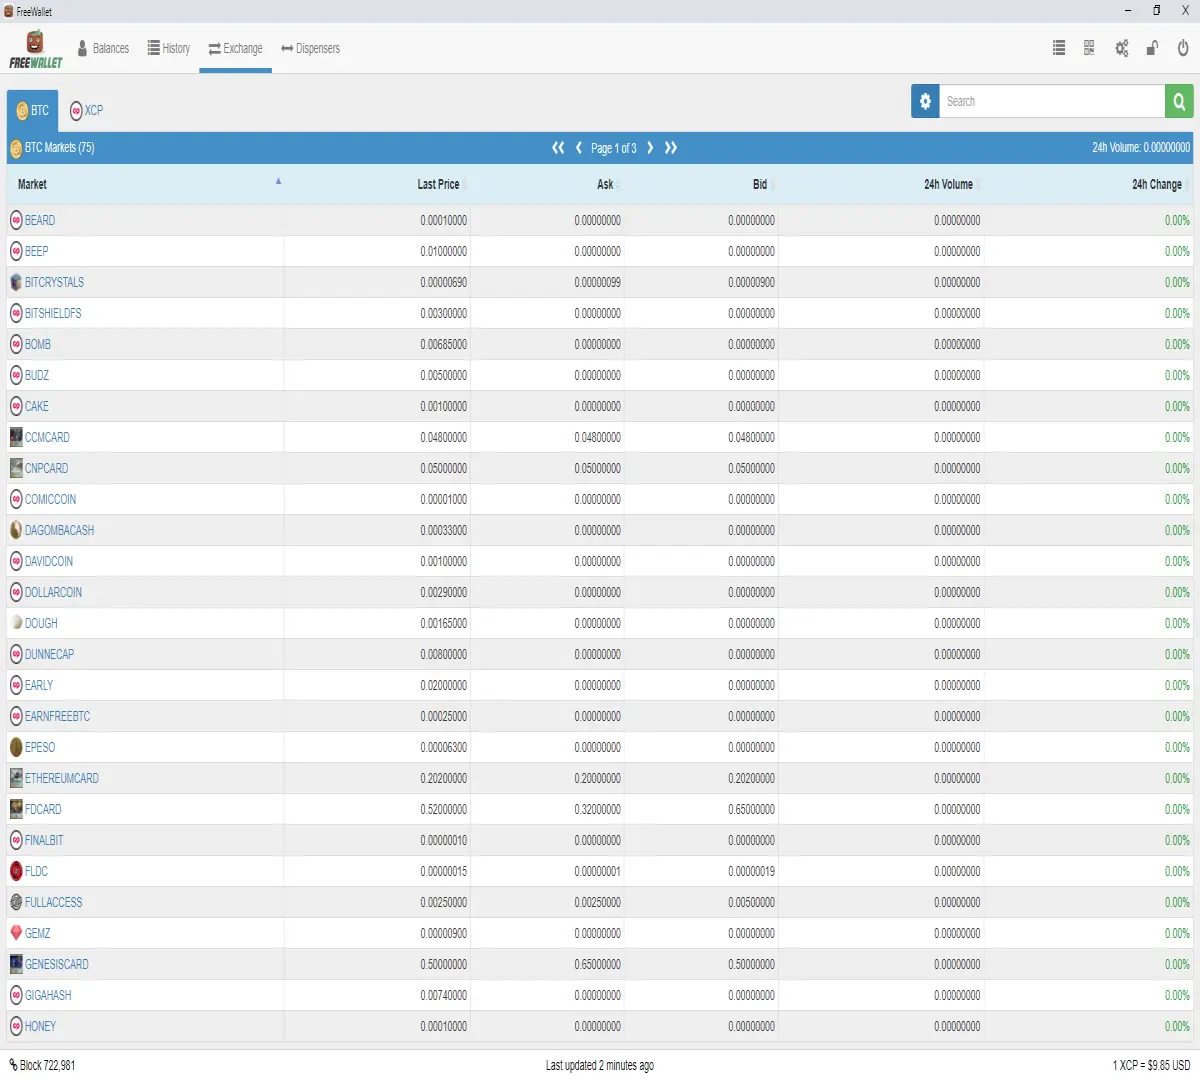The image size is (1200, 1080).
Task: Select the COMICCOIN market row
Action: click(x=600, y=499)
